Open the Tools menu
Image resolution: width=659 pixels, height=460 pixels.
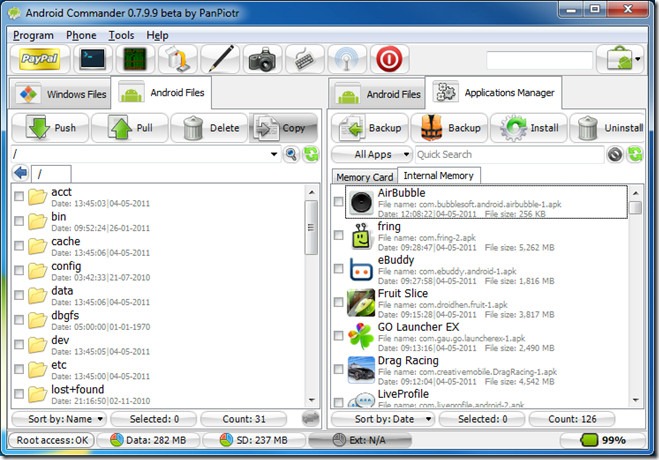[x=121, y=35]
